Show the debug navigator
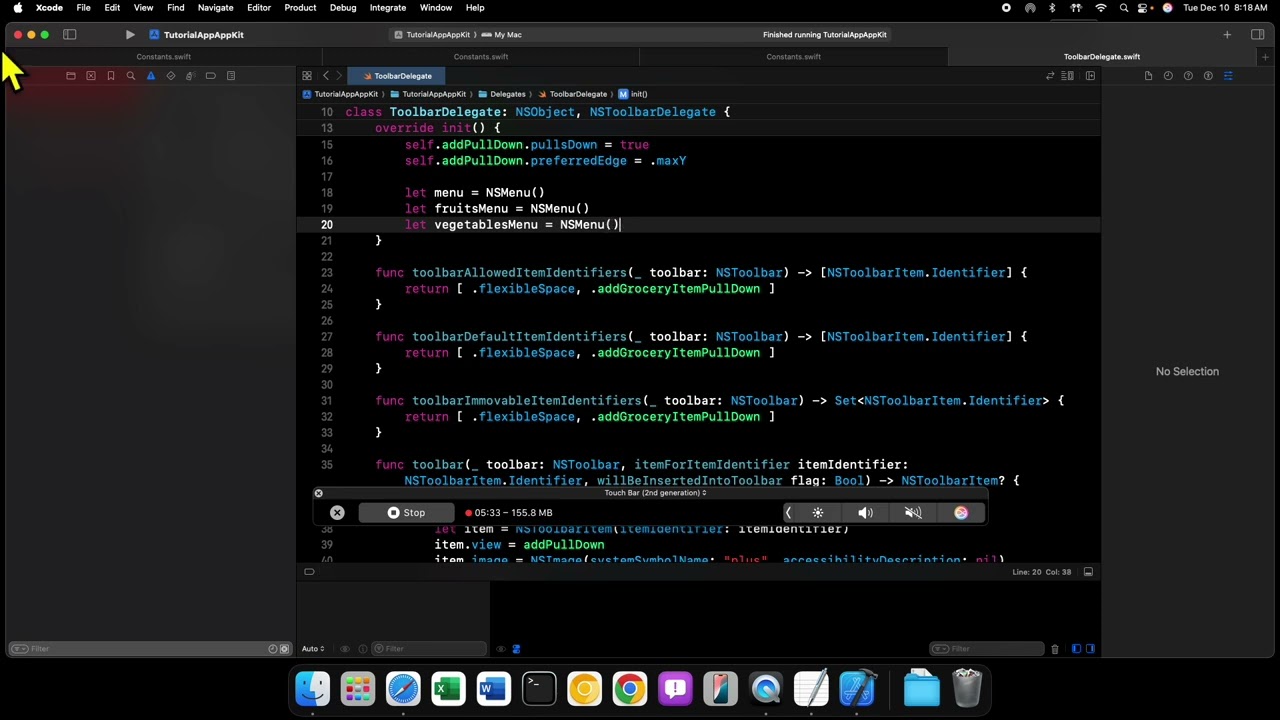The height and width of the screenshot is (720, 1280). tap(190, 76)
